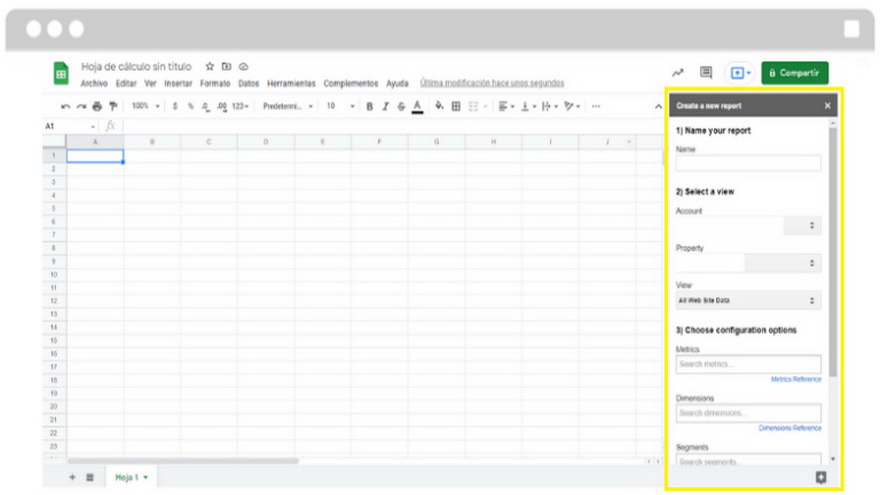880x495 pixels.
Task: Click the Search metrics field
Action: [748, 364]
